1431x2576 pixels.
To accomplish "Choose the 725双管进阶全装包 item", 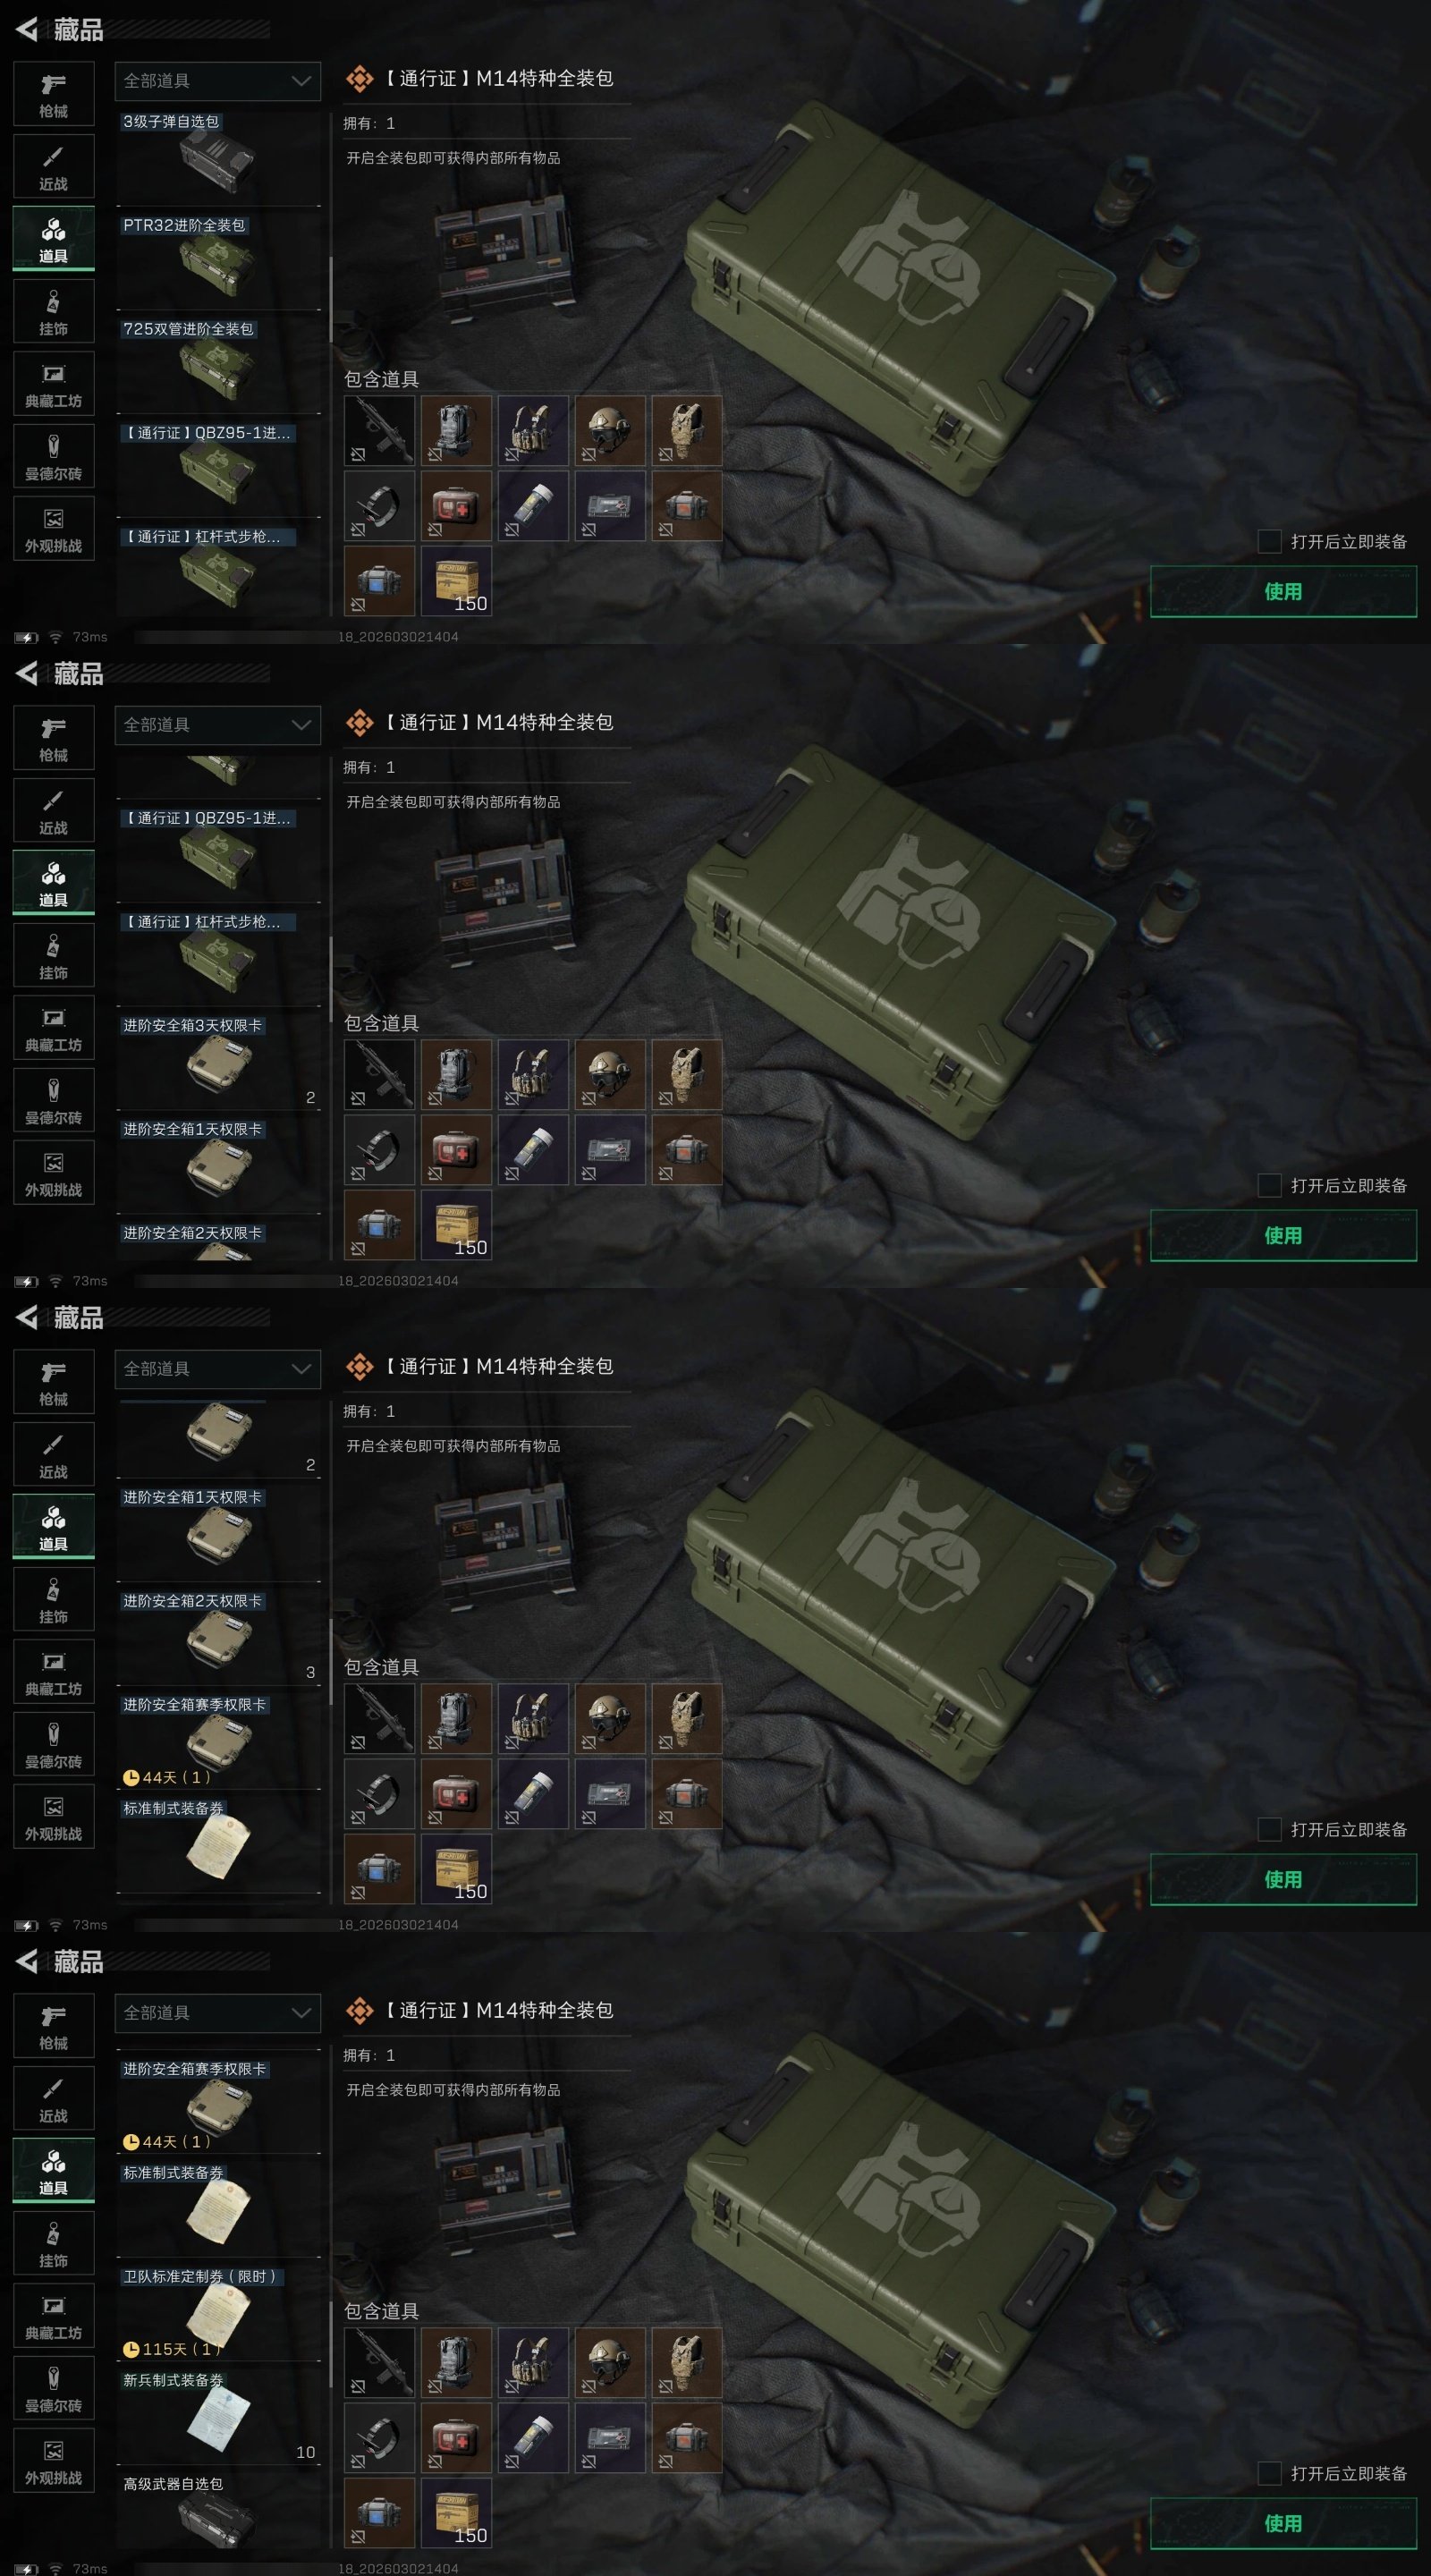I will pyautogui.click(x=218, y=364).
